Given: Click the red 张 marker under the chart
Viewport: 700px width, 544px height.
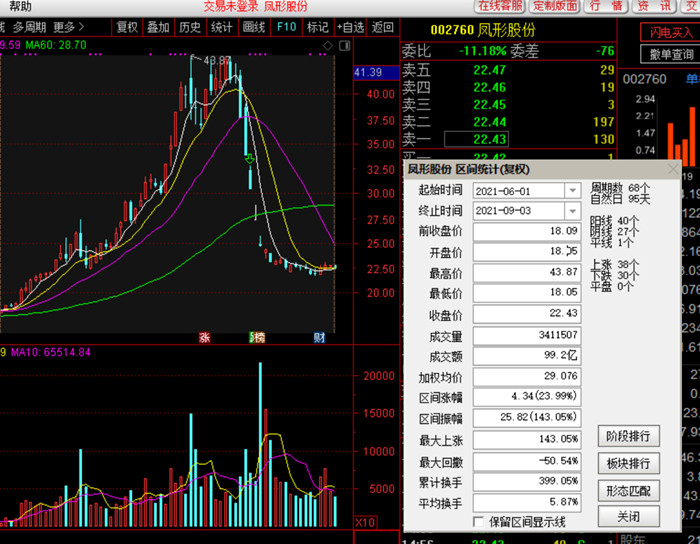Looking at the screenshot, I should tap(204, 338).
